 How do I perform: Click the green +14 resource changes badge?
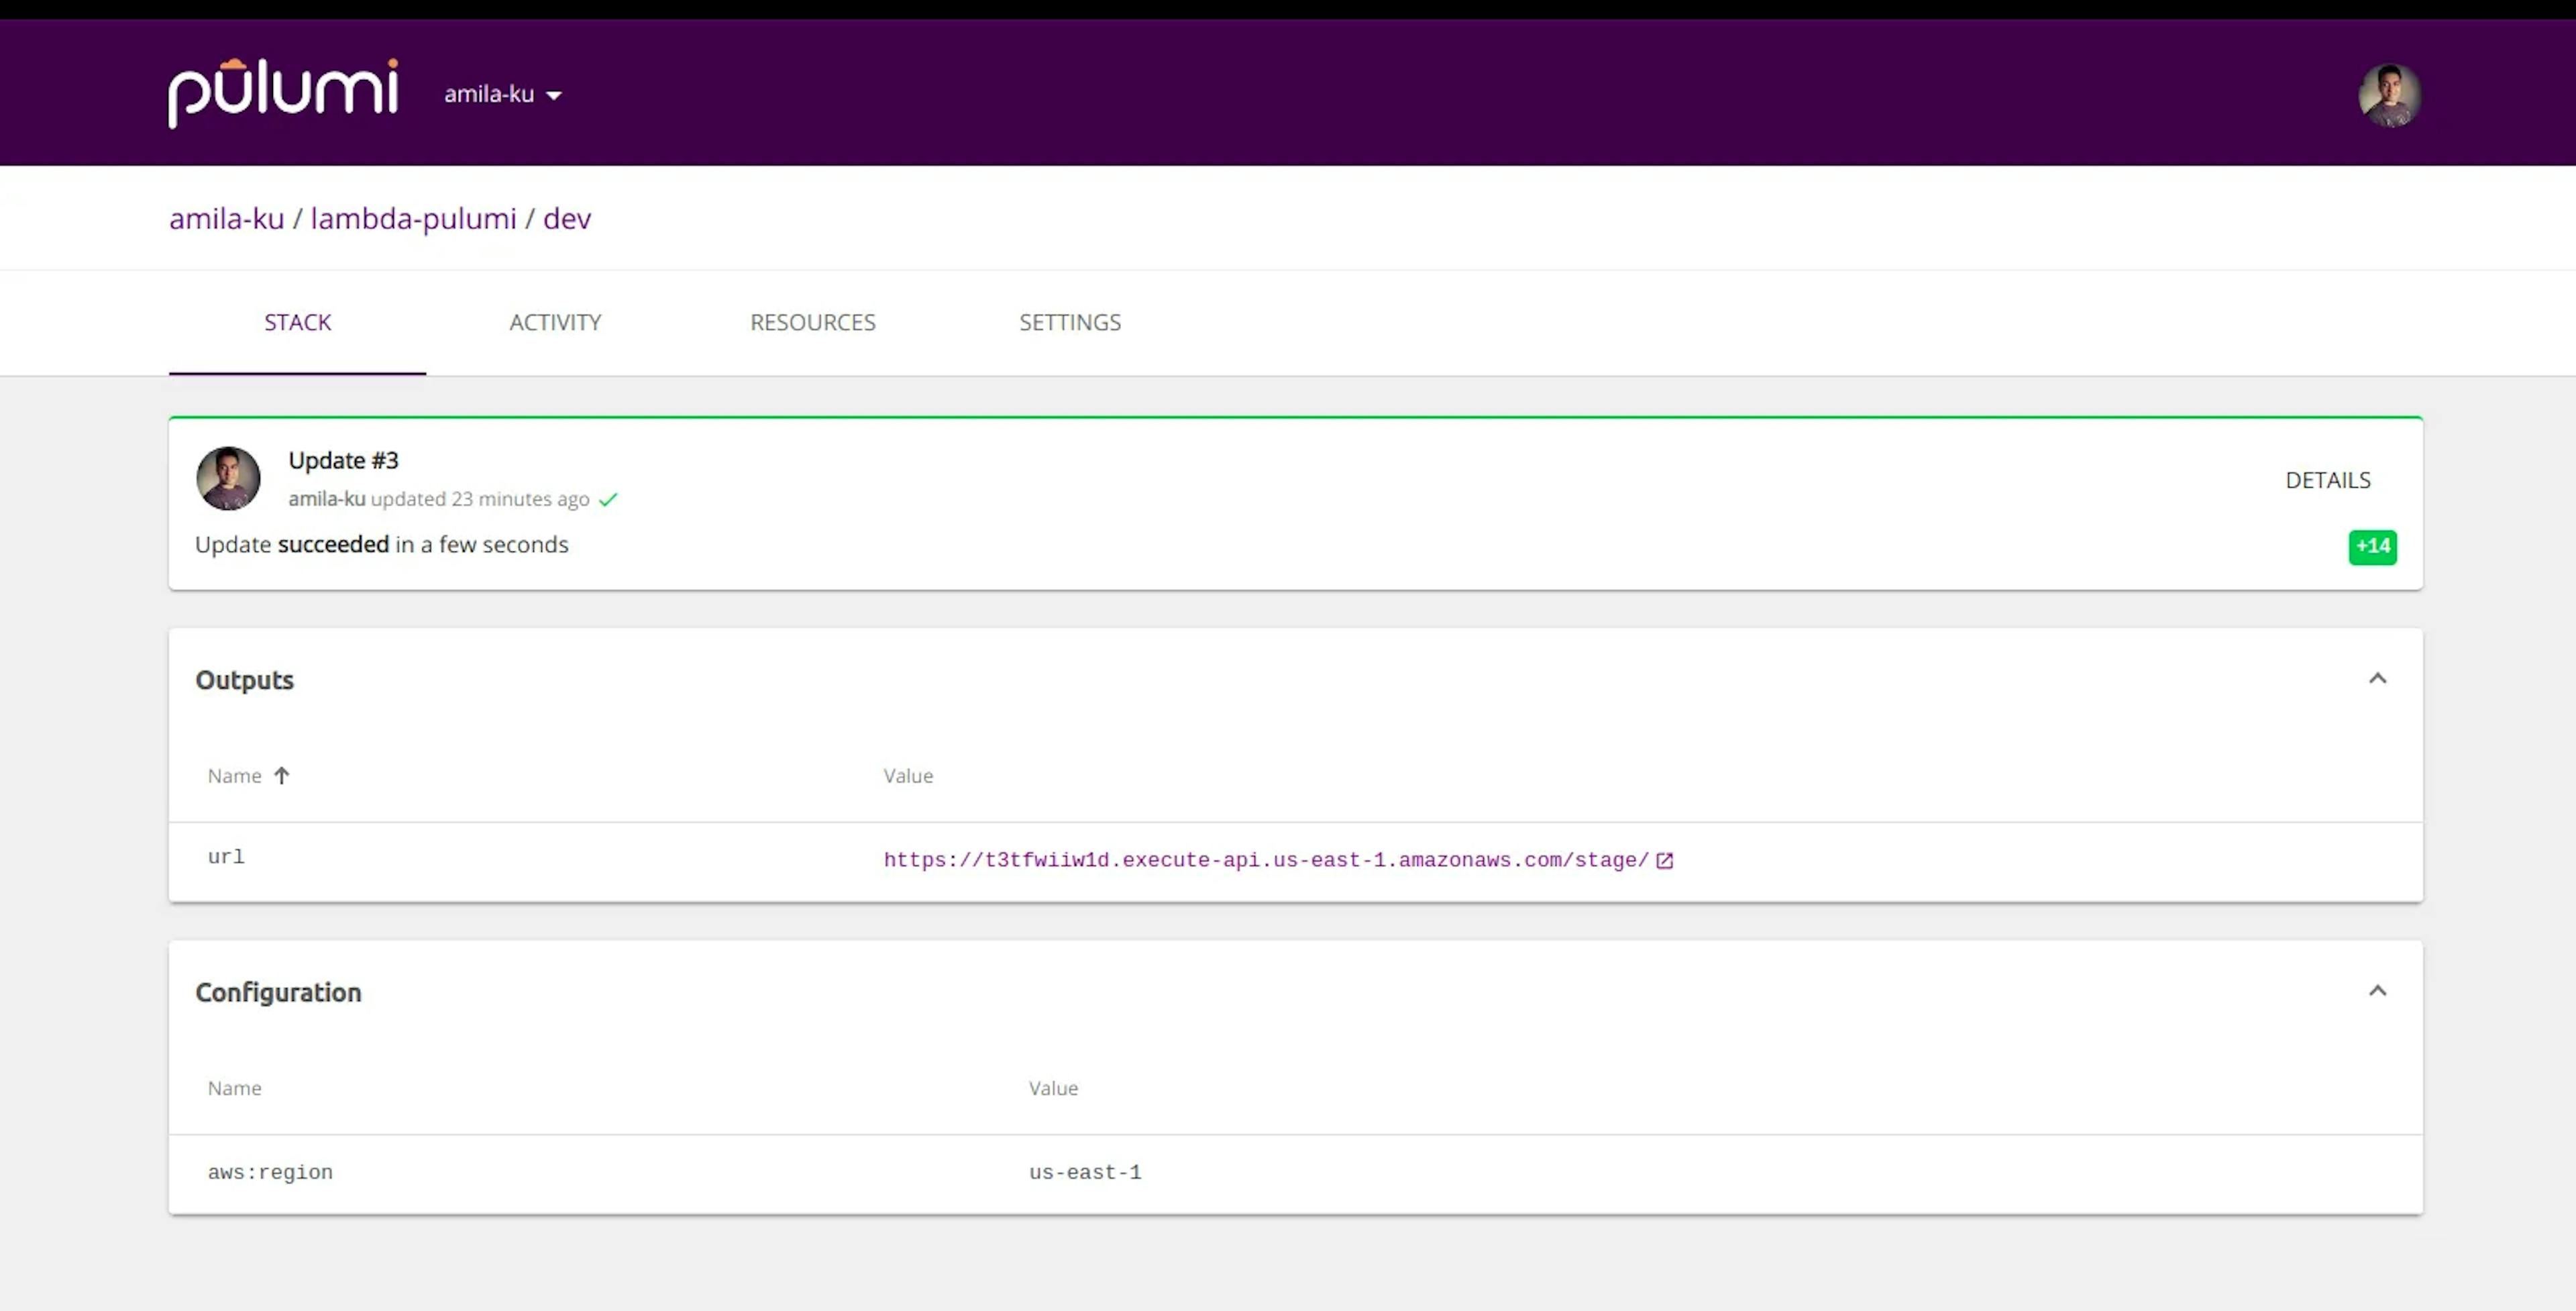tap(2372, 546)
